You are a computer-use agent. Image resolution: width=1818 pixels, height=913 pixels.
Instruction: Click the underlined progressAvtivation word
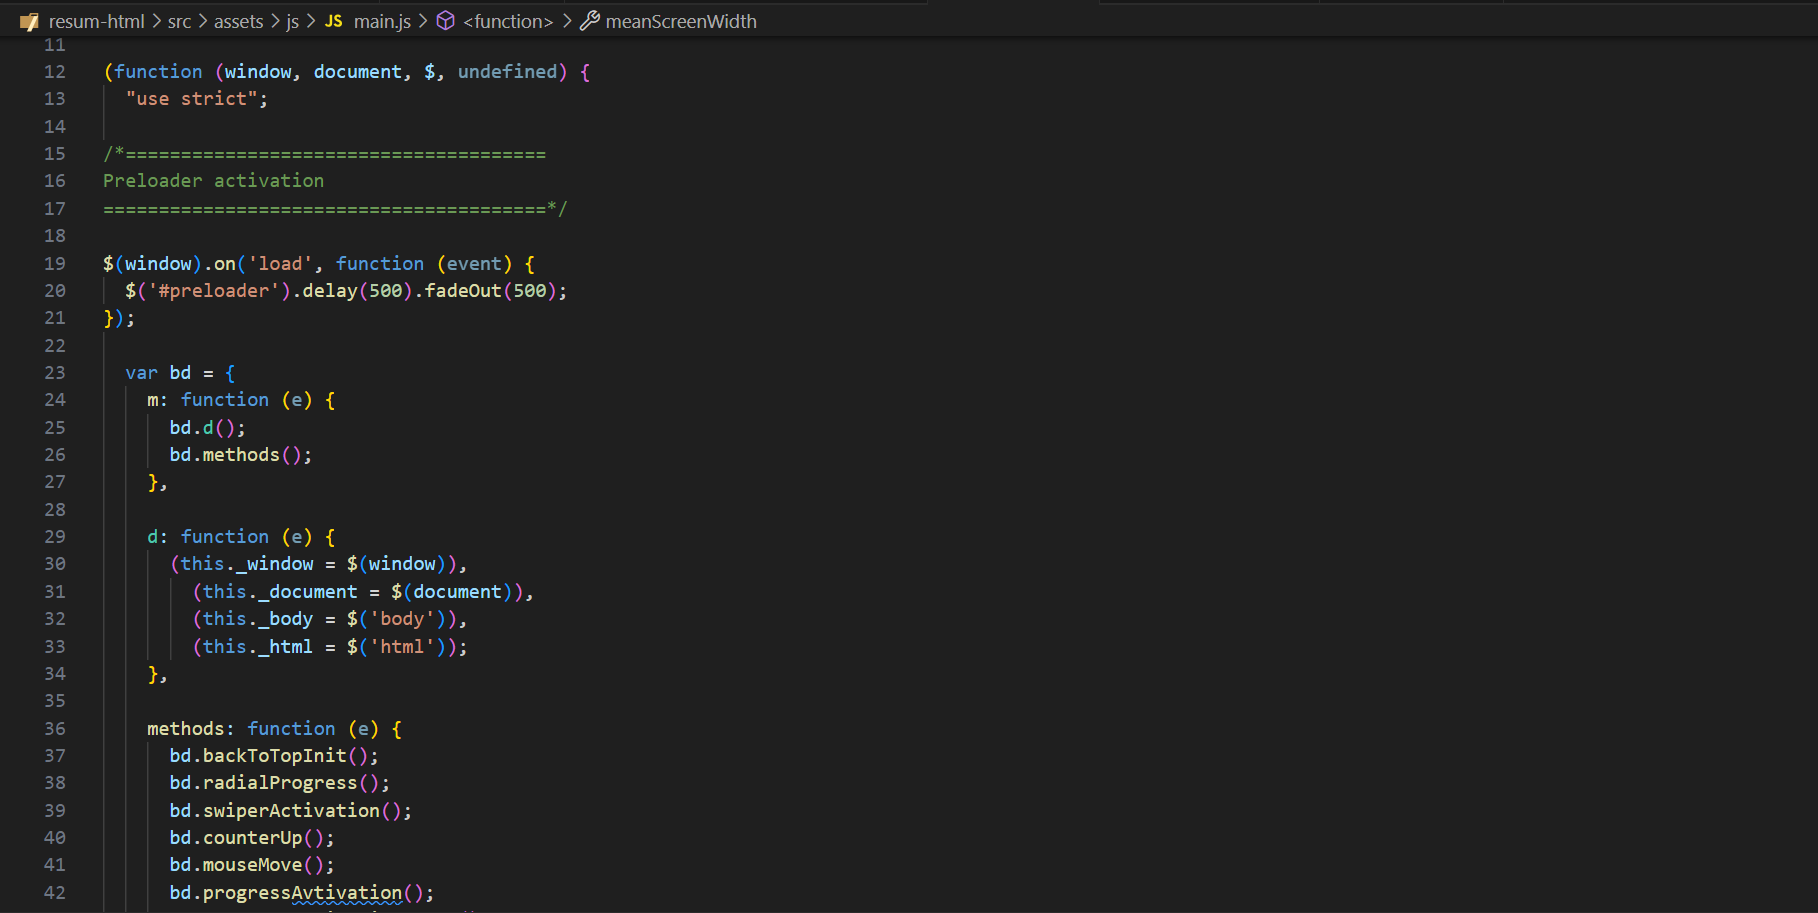pyautogui.click(x=302, y=893)
